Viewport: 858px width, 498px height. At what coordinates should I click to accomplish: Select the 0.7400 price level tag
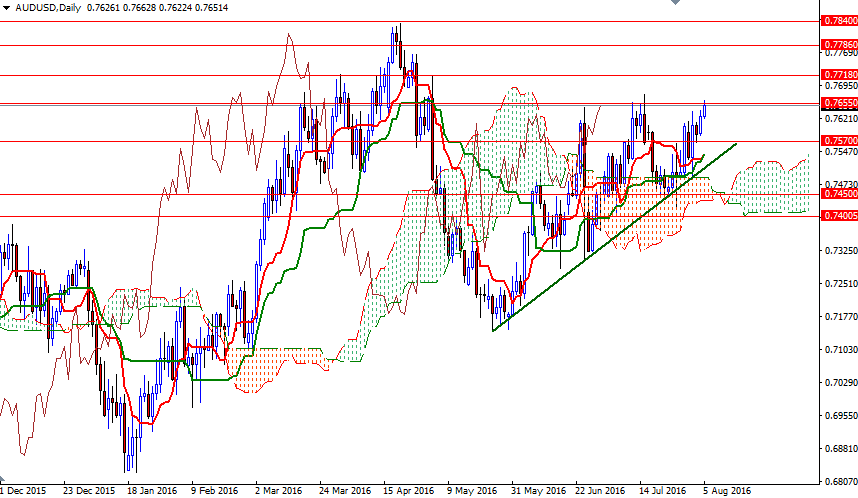pos(838,216)
